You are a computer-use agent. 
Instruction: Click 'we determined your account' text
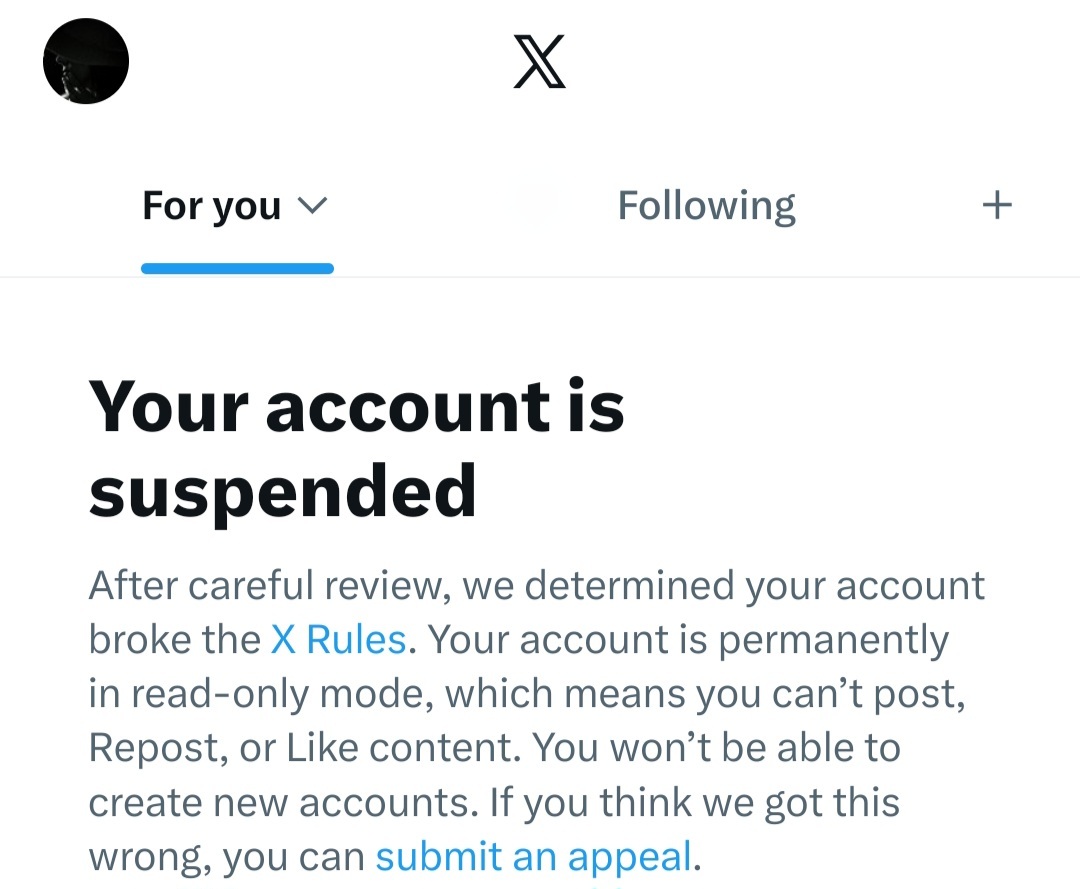pos(723,586)
